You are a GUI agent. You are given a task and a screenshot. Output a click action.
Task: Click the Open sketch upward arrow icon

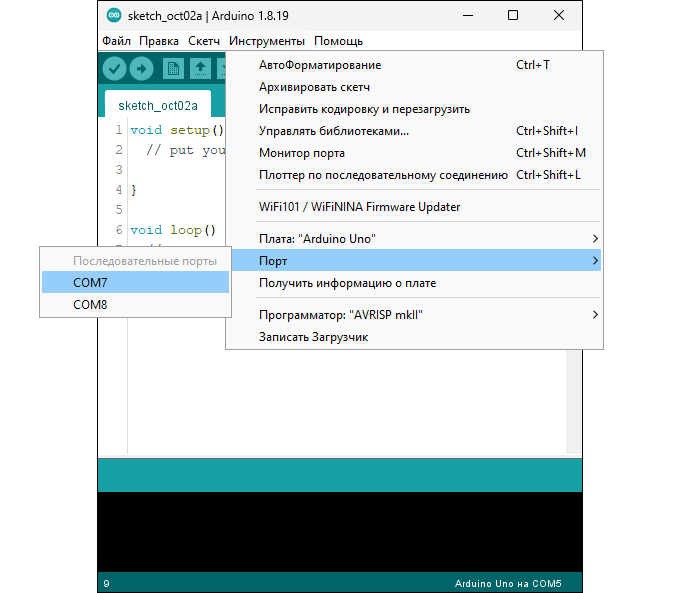200,69
